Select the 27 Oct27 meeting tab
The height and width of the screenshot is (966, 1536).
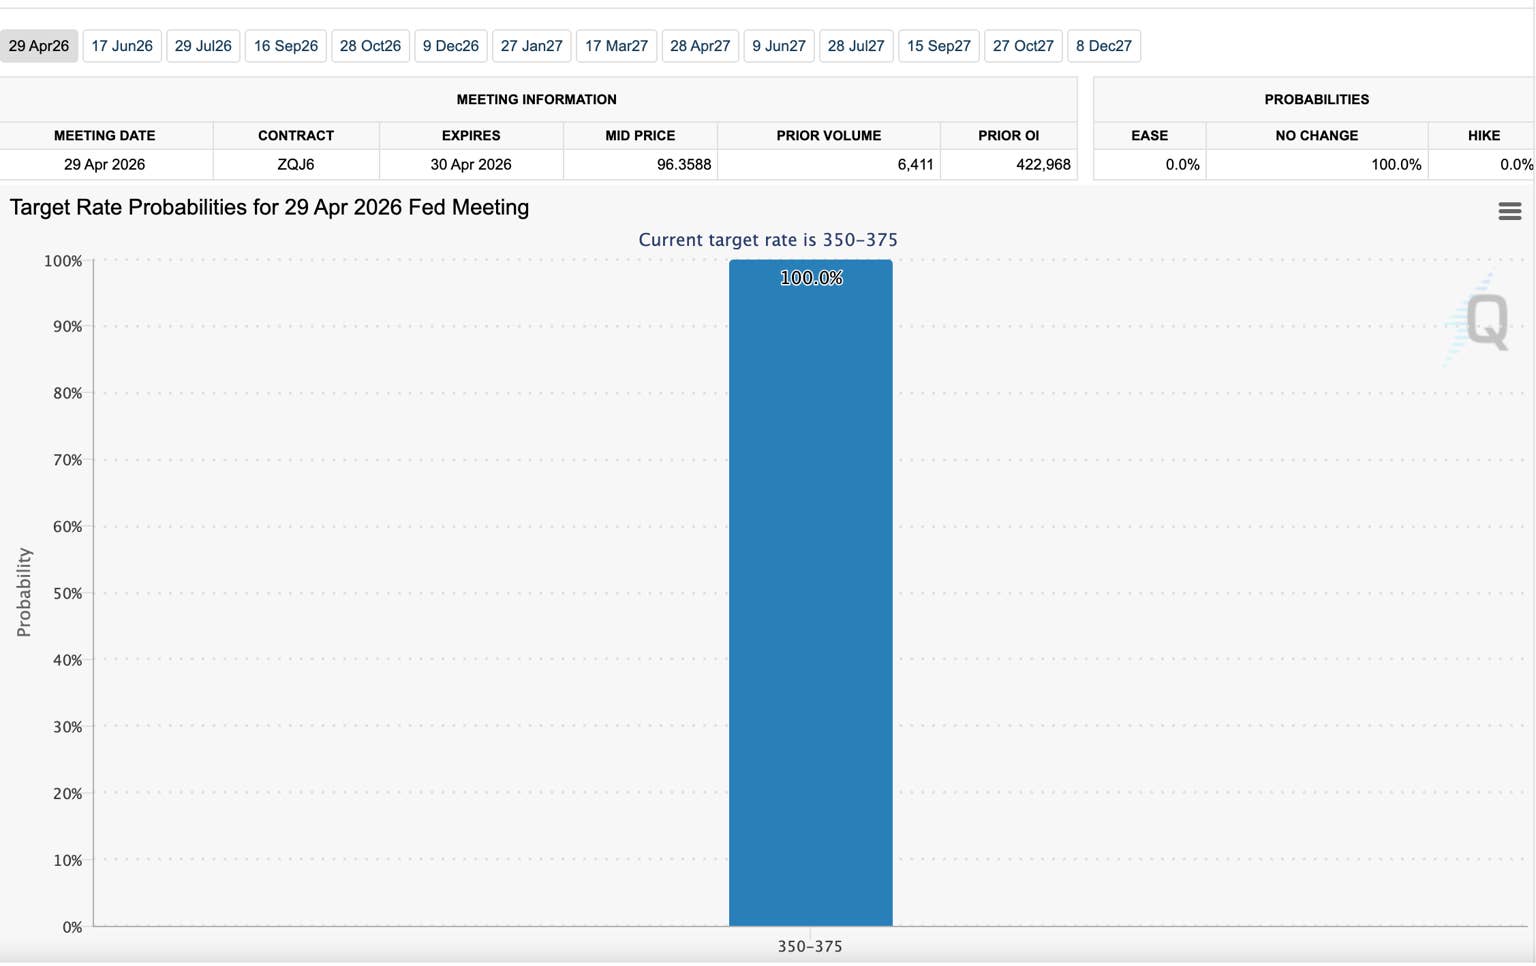tap(1023, 46)
